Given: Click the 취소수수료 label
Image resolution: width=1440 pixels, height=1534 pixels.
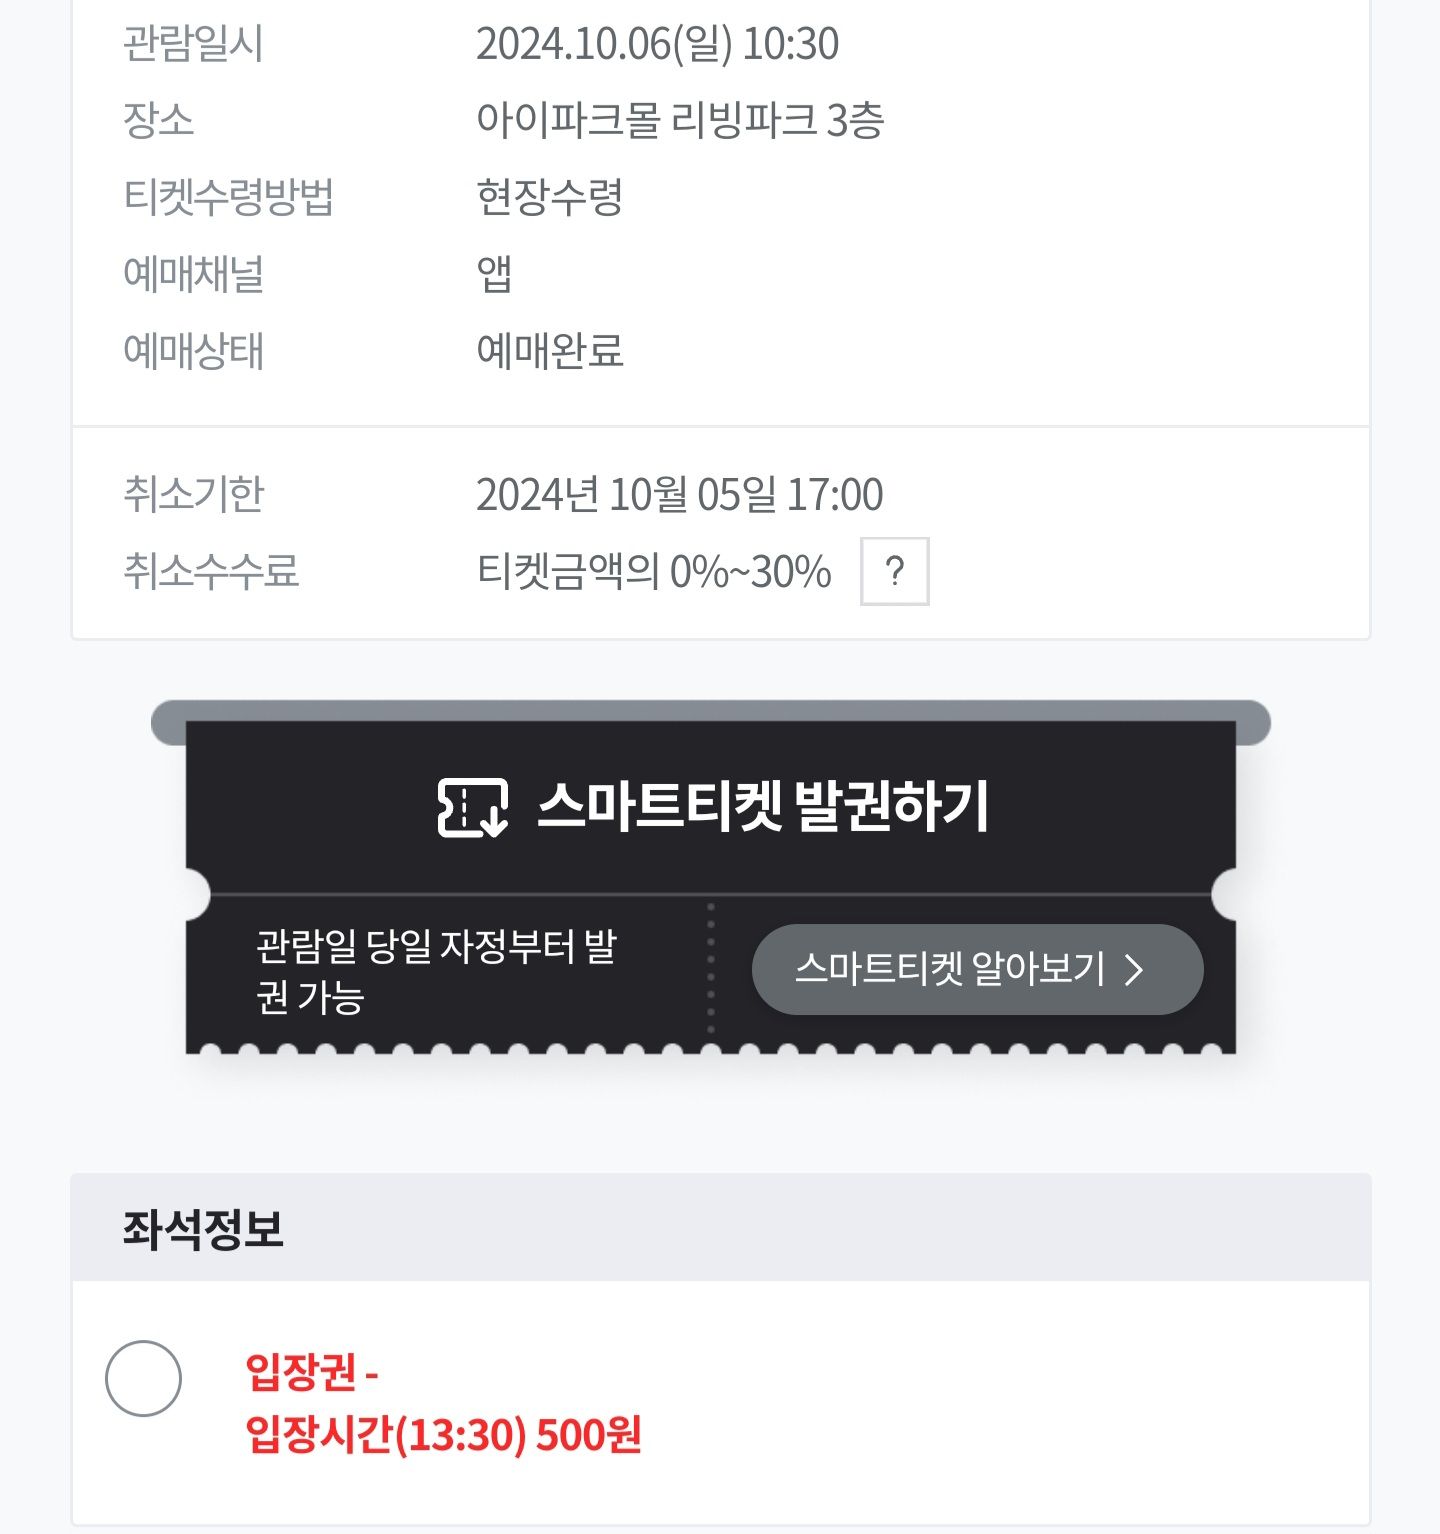Looking at the screenshot, I should coord(211,571).
